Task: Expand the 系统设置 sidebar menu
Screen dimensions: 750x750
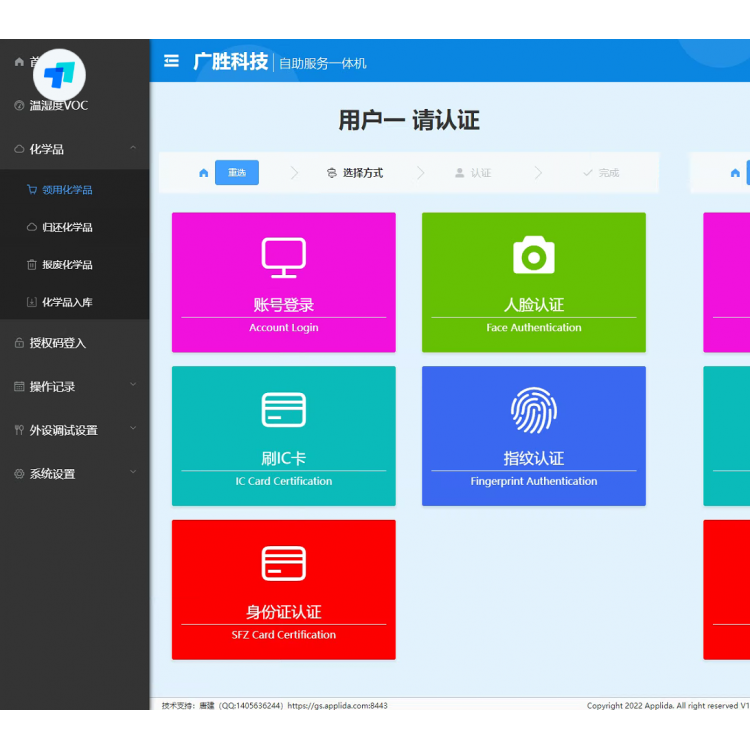Action: [133, 473]
